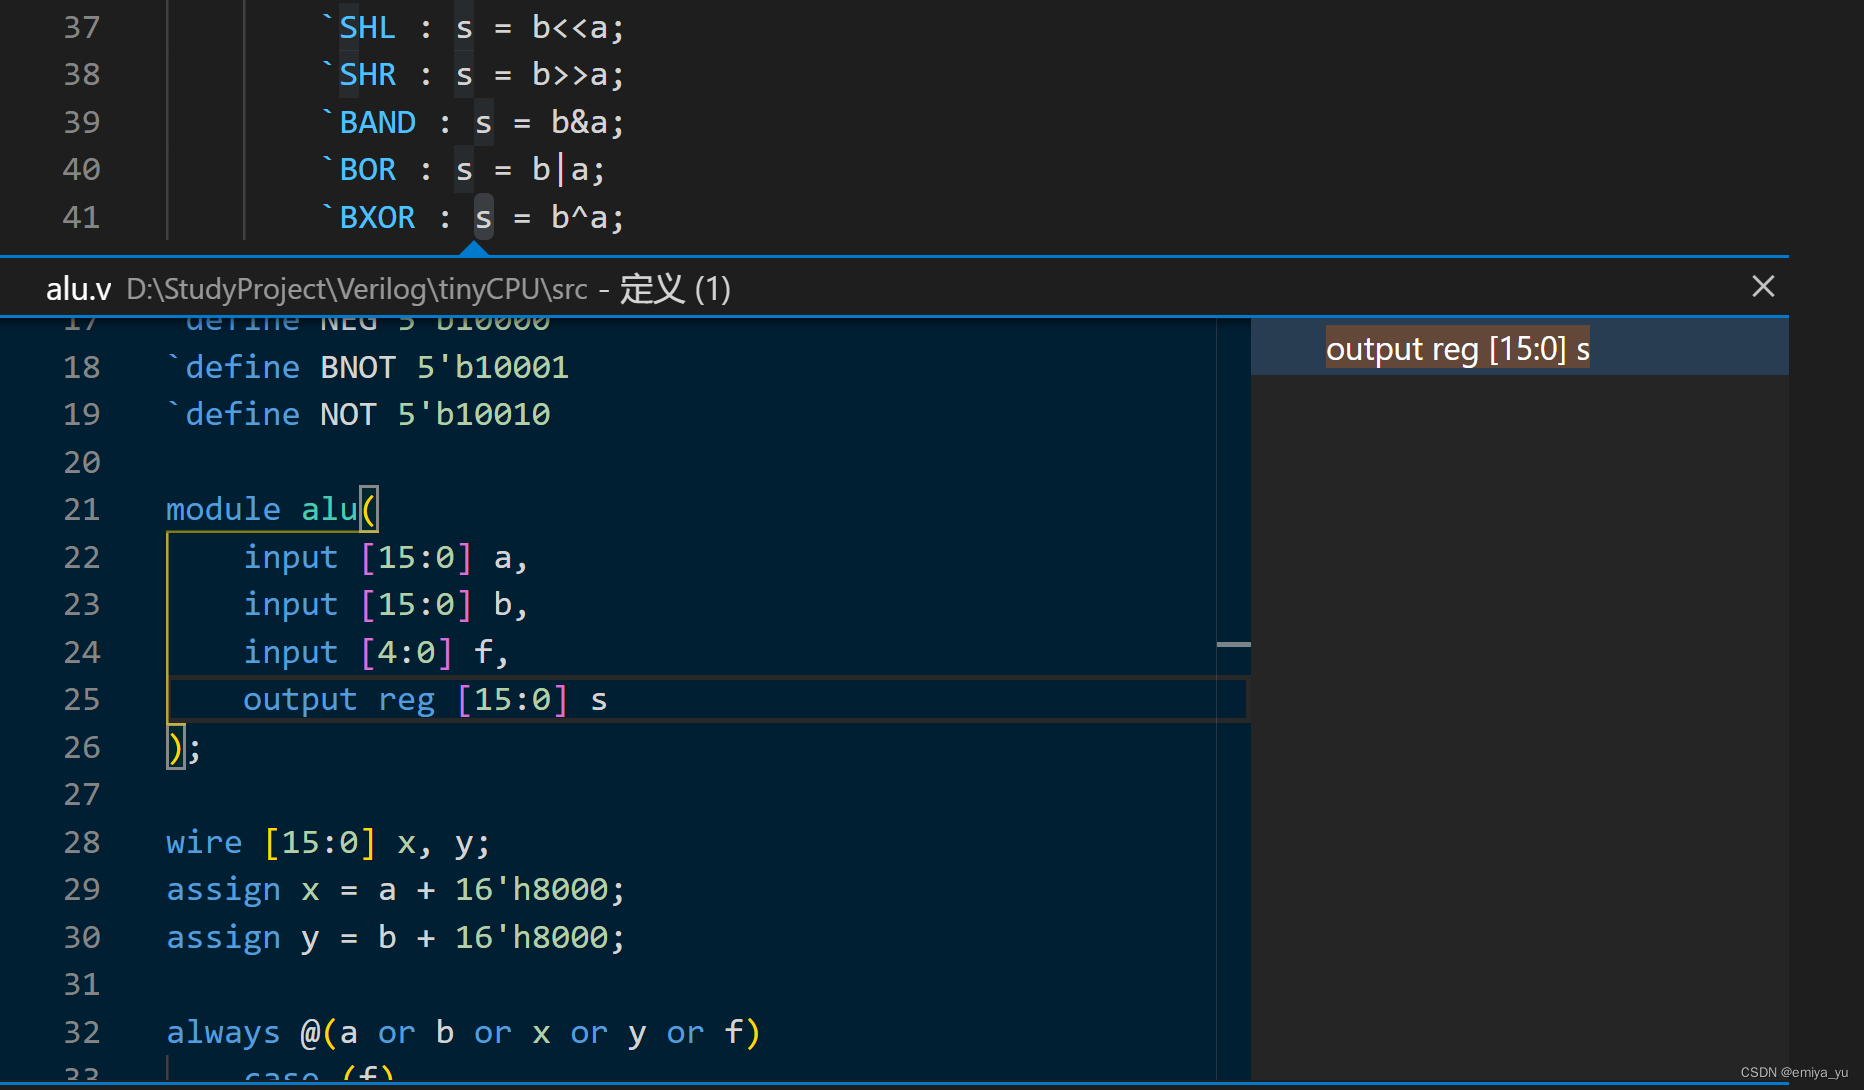Select the highlighted output reg declaration on line 25
1864x1090 pixels.
pyautogui.click(x=424, y=699)
